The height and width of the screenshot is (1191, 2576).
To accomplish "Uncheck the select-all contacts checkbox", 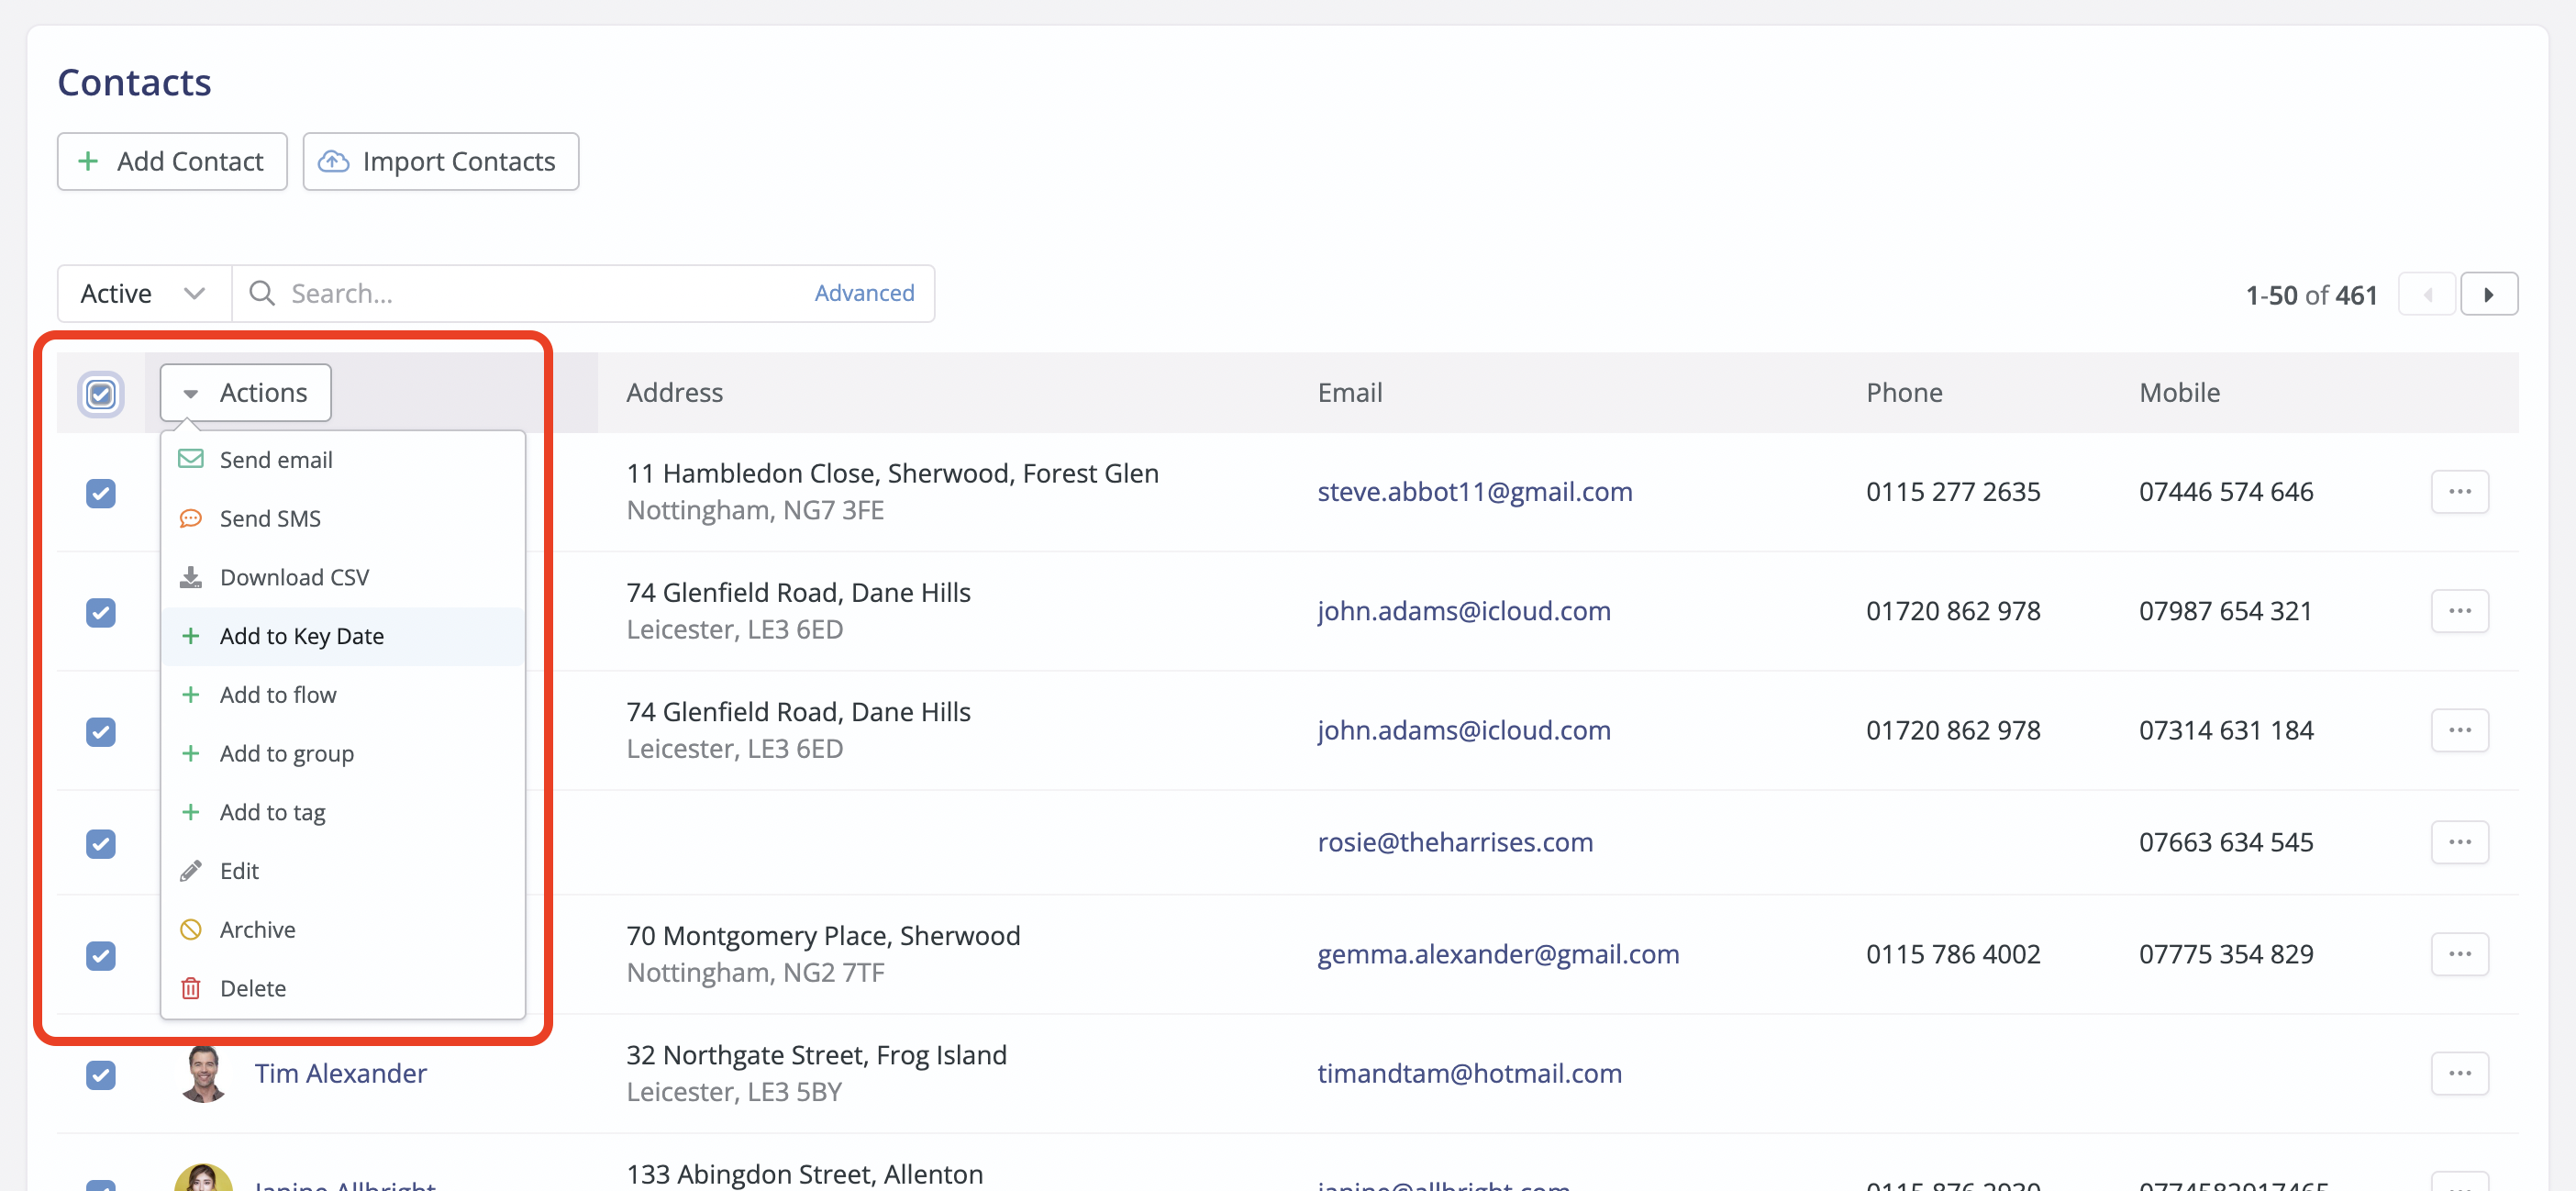I will [x=100, y=394].
